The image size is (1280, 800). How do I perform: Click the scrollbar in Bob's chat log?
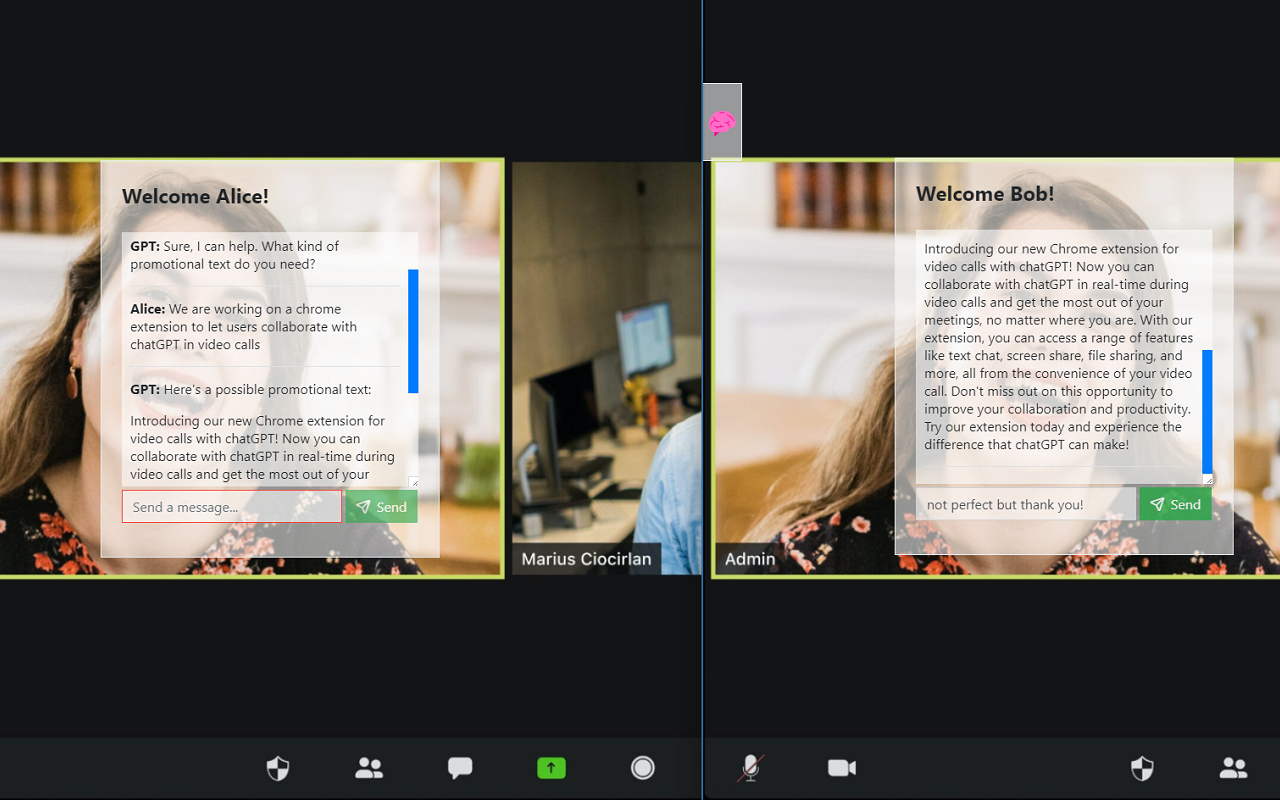pos(1207,412)
